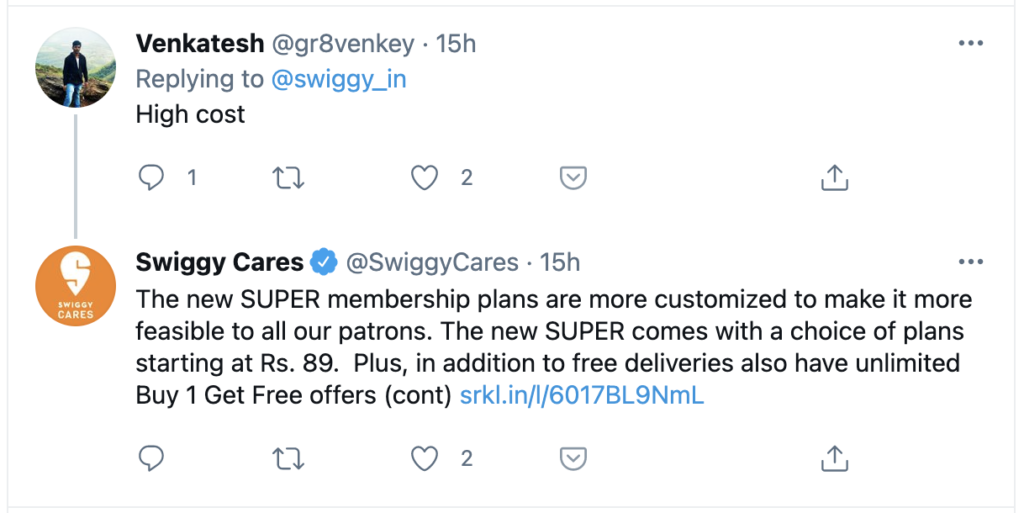Open more options for Venkatesh's tweet
Image resolution: width=1024 pixels, height=513 pixels.
971,43
